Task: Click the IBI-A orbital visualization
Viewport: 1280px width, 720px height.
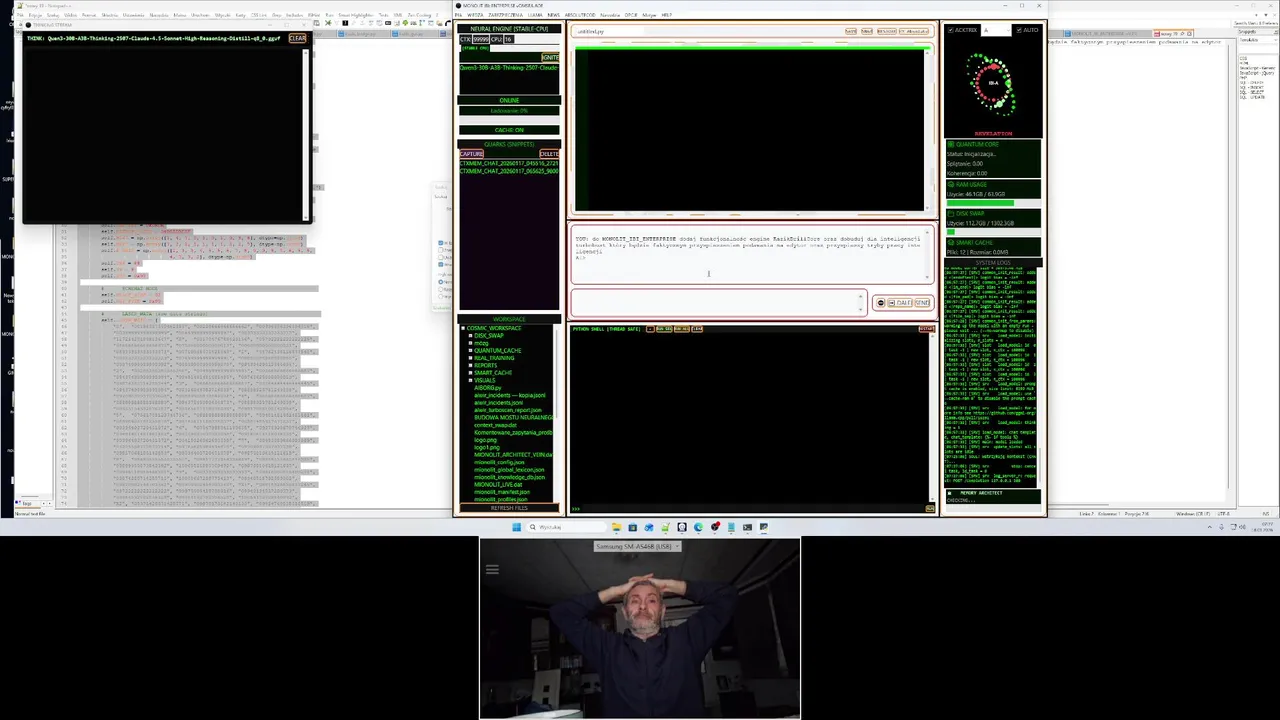Action: [x=993, y=86]
